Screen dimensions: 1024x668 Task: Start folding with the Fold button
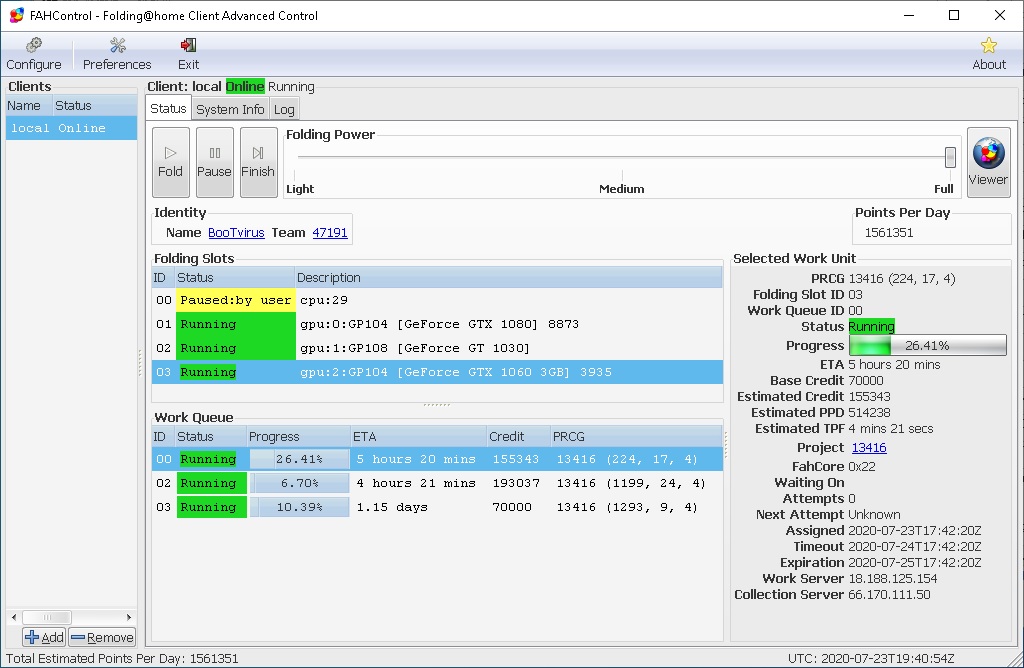(x=170, y=162)
